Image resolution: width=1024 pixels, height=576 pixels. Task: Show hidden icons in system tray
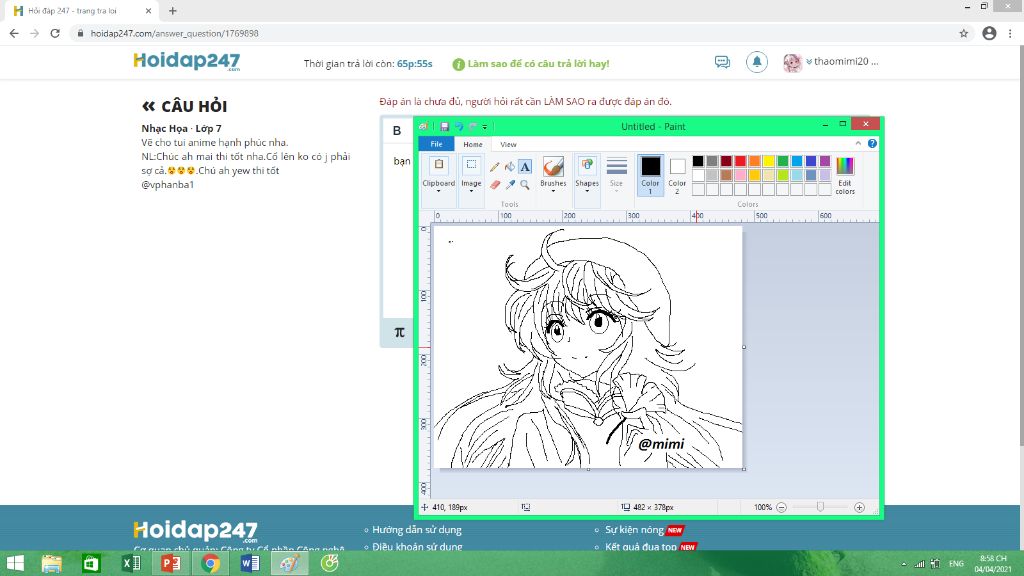(904, 564)
